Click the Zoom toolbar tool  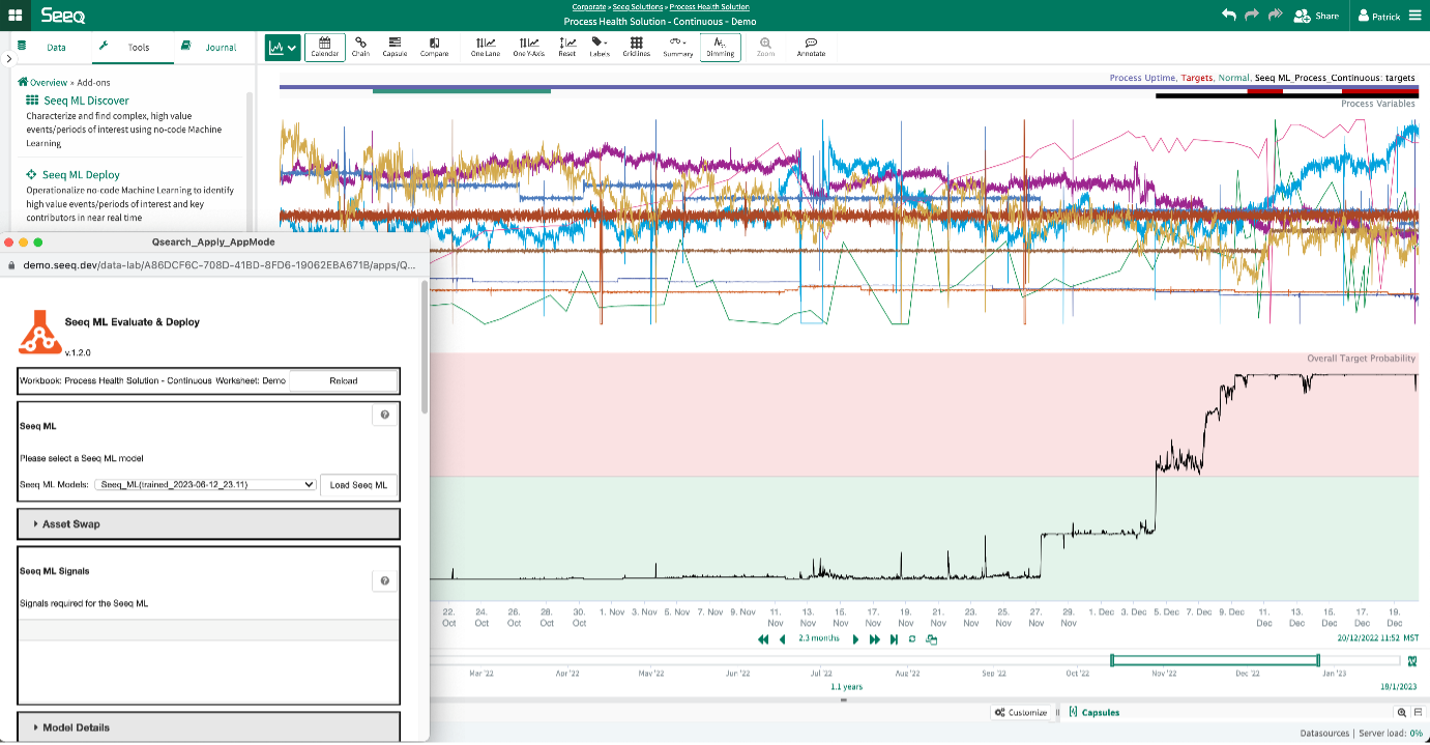[x=766, y=47]
